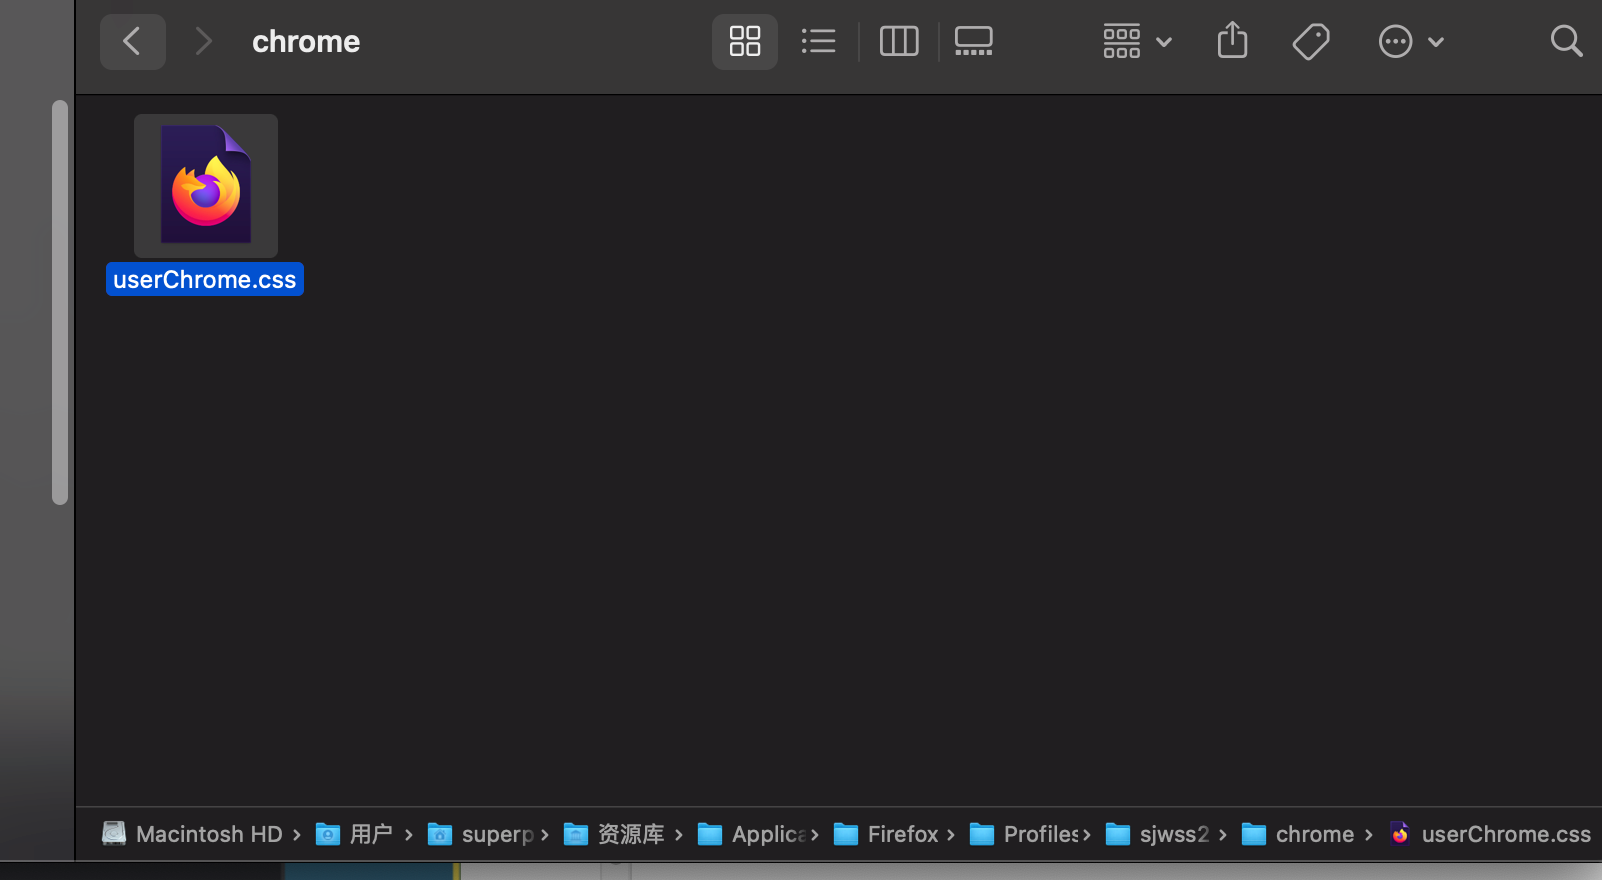The image size is (1602, 880).
Task: Click the Profiles folder in path bar
Action: point(1024,834)
